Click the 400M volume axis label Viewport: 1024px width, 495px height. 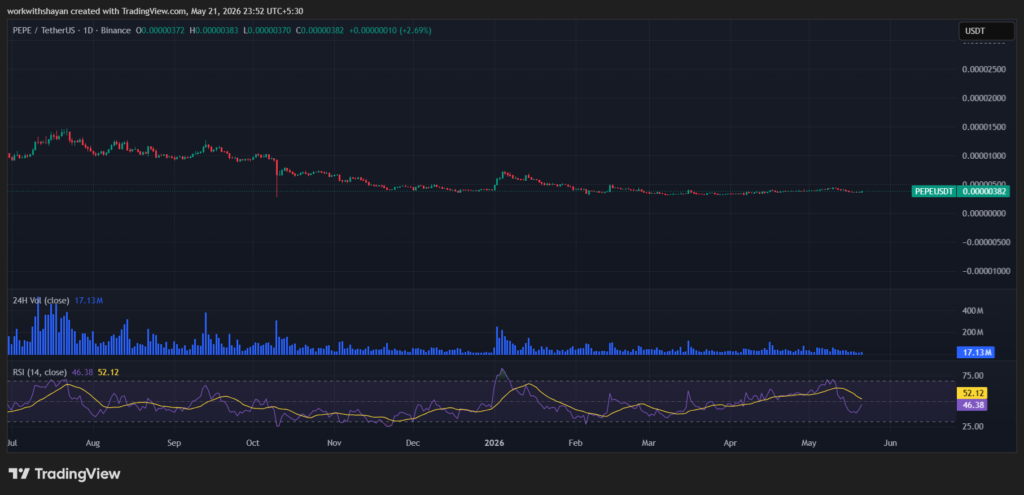[x=973, y=311]
